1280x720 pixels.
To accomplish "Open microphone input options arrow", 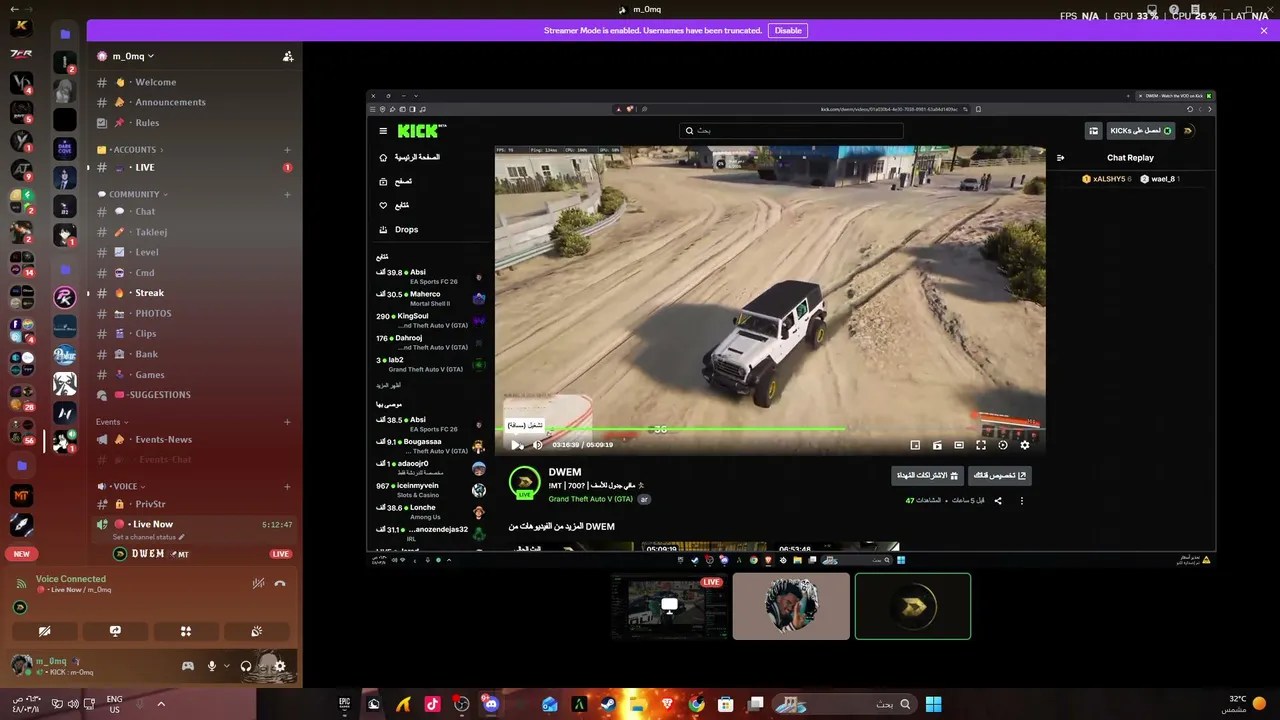I will click(227, 666).
